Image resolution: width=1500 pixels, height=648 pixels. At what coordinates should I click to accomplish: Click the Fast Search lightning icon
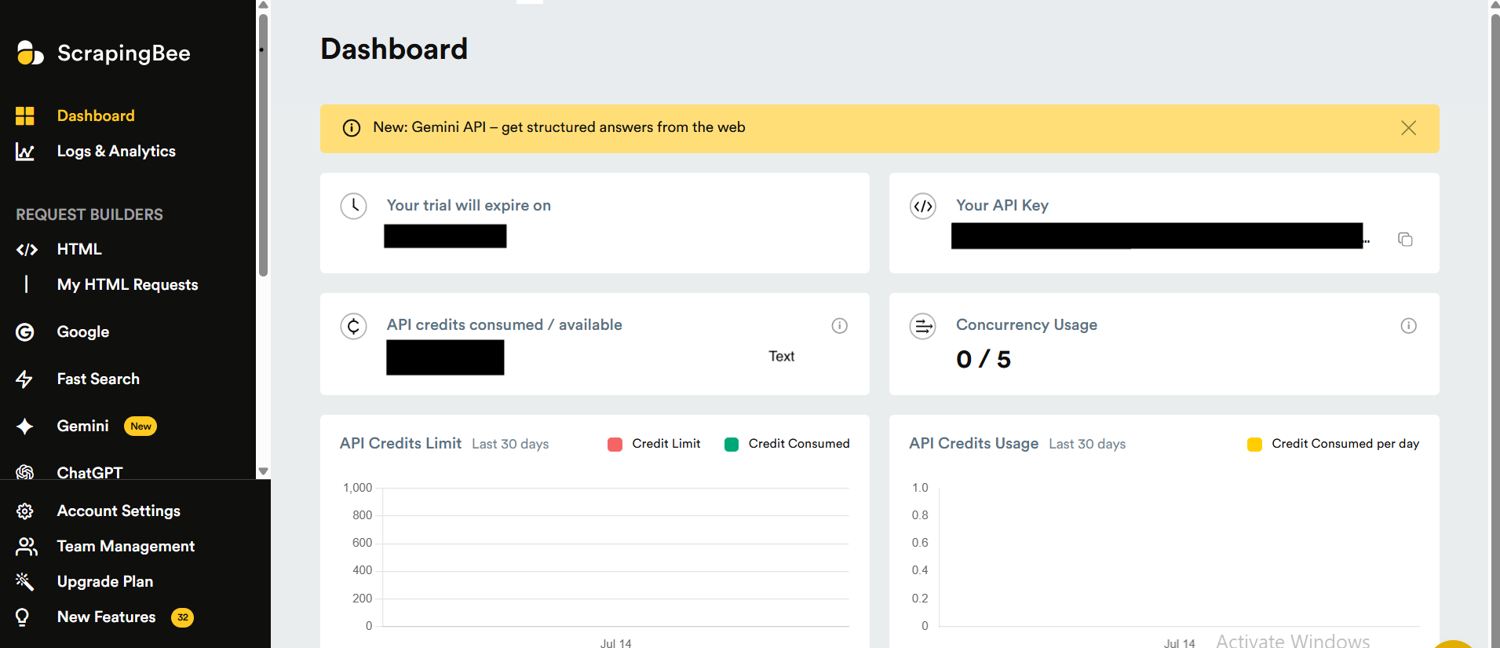25,379
